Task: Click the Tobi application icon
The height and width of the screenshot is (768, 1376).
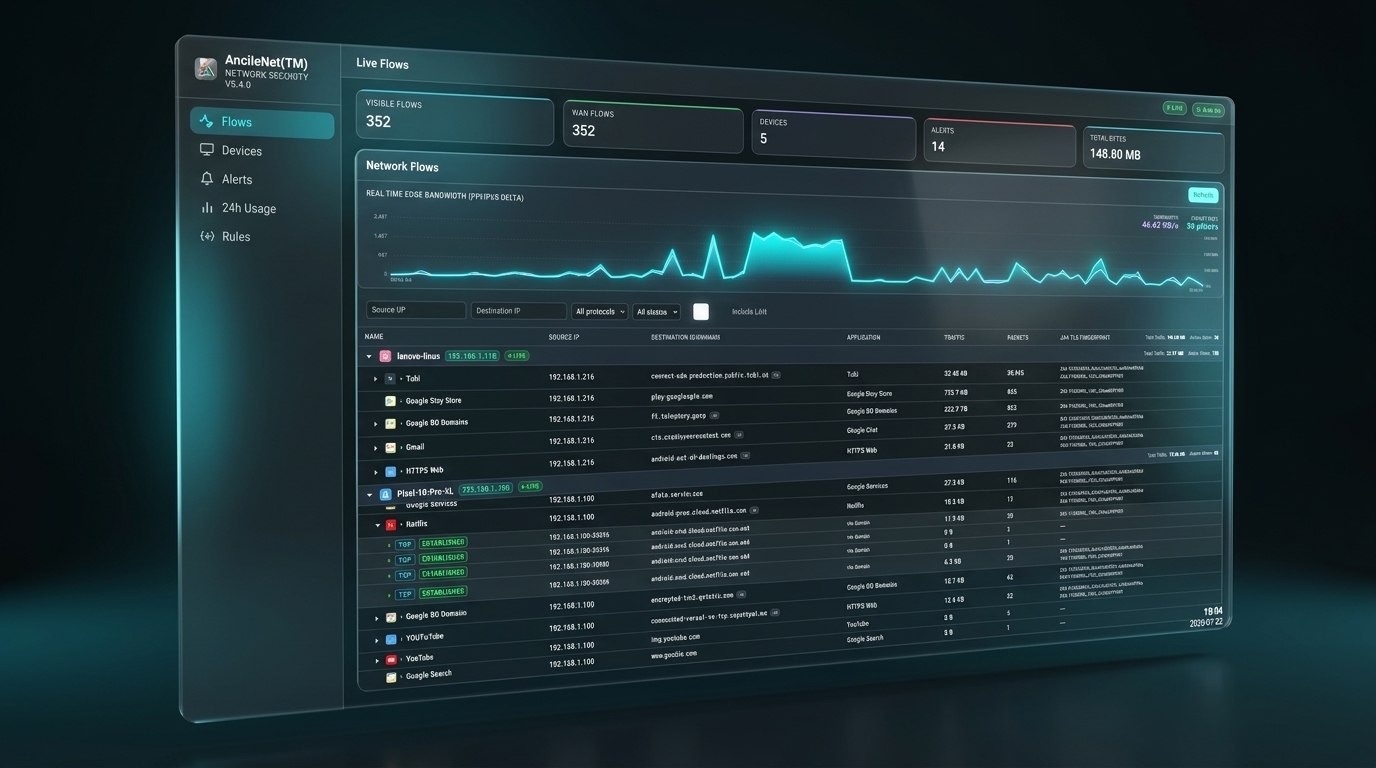Action: click(390, 379)
